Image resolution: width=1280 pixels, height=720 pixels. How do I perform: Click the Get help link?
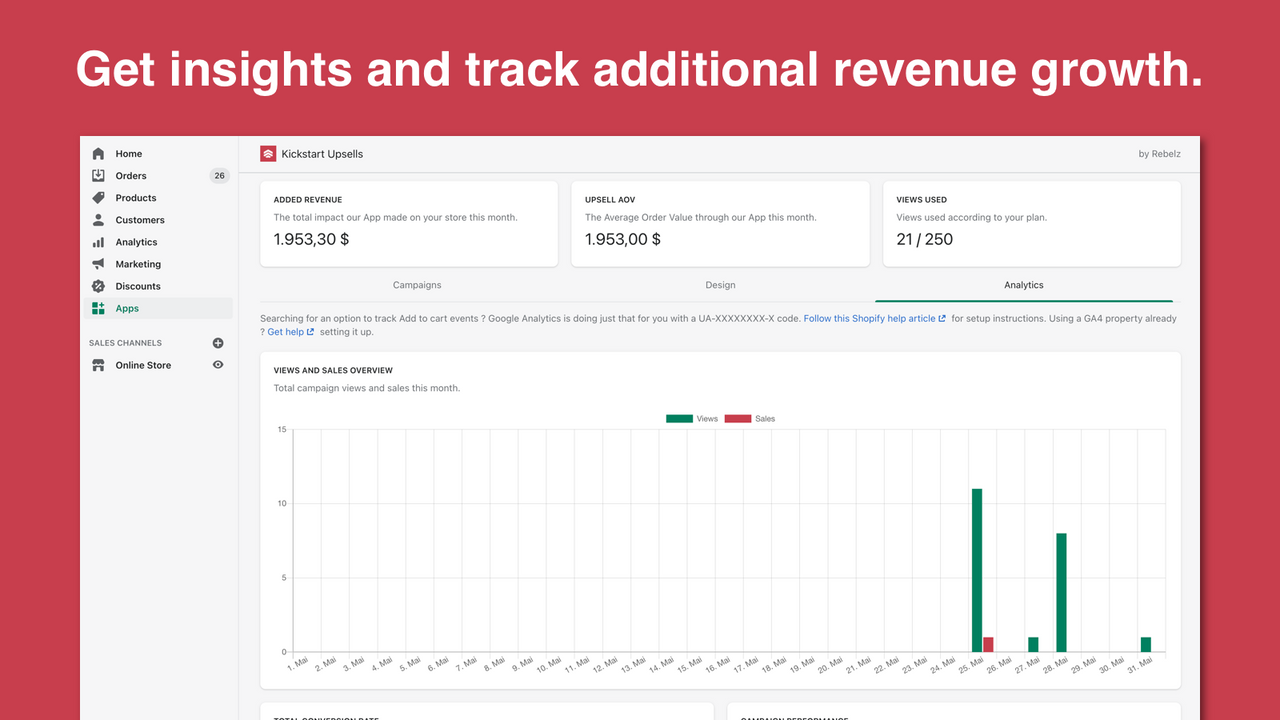tap(287, 331)
